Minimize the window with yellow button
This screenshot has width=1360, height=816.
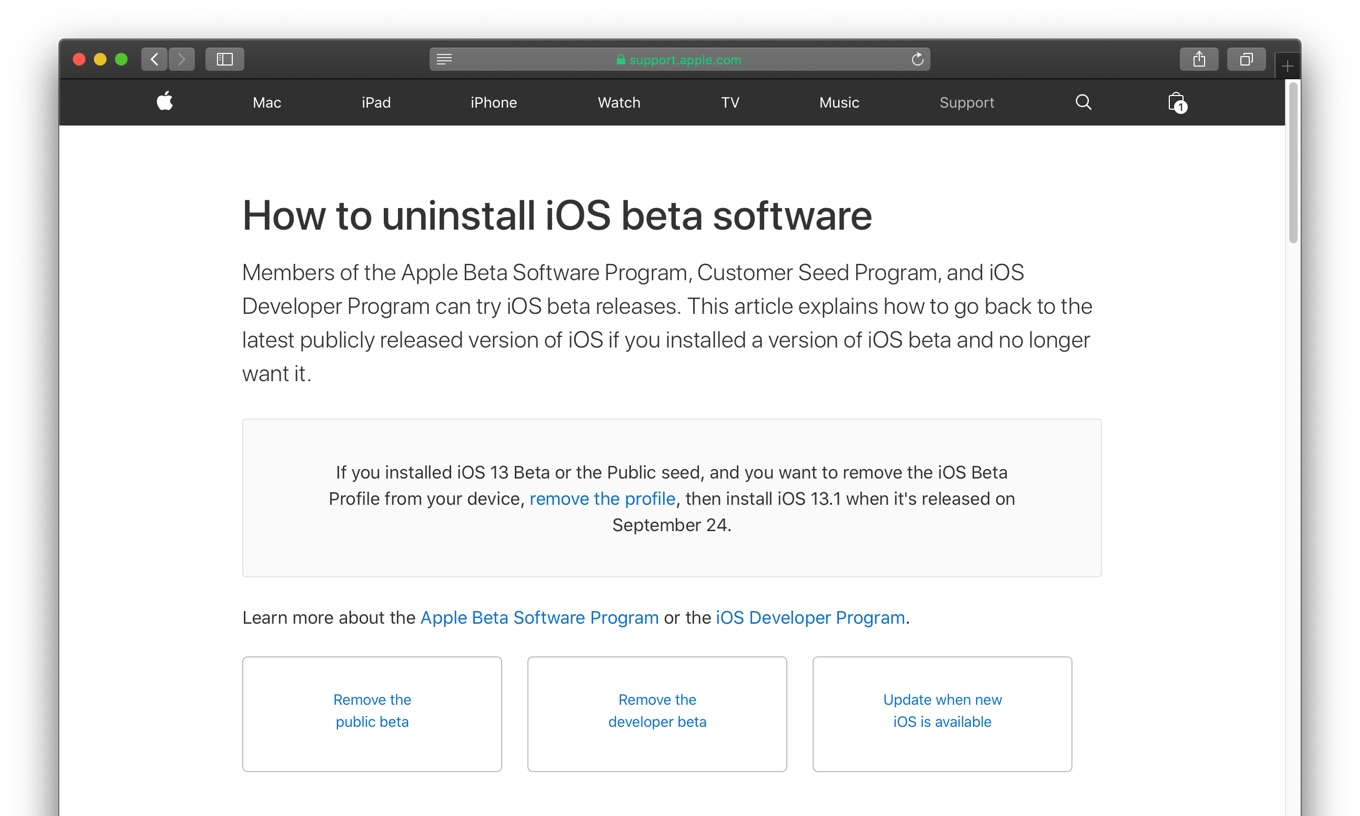coord(100,59)
